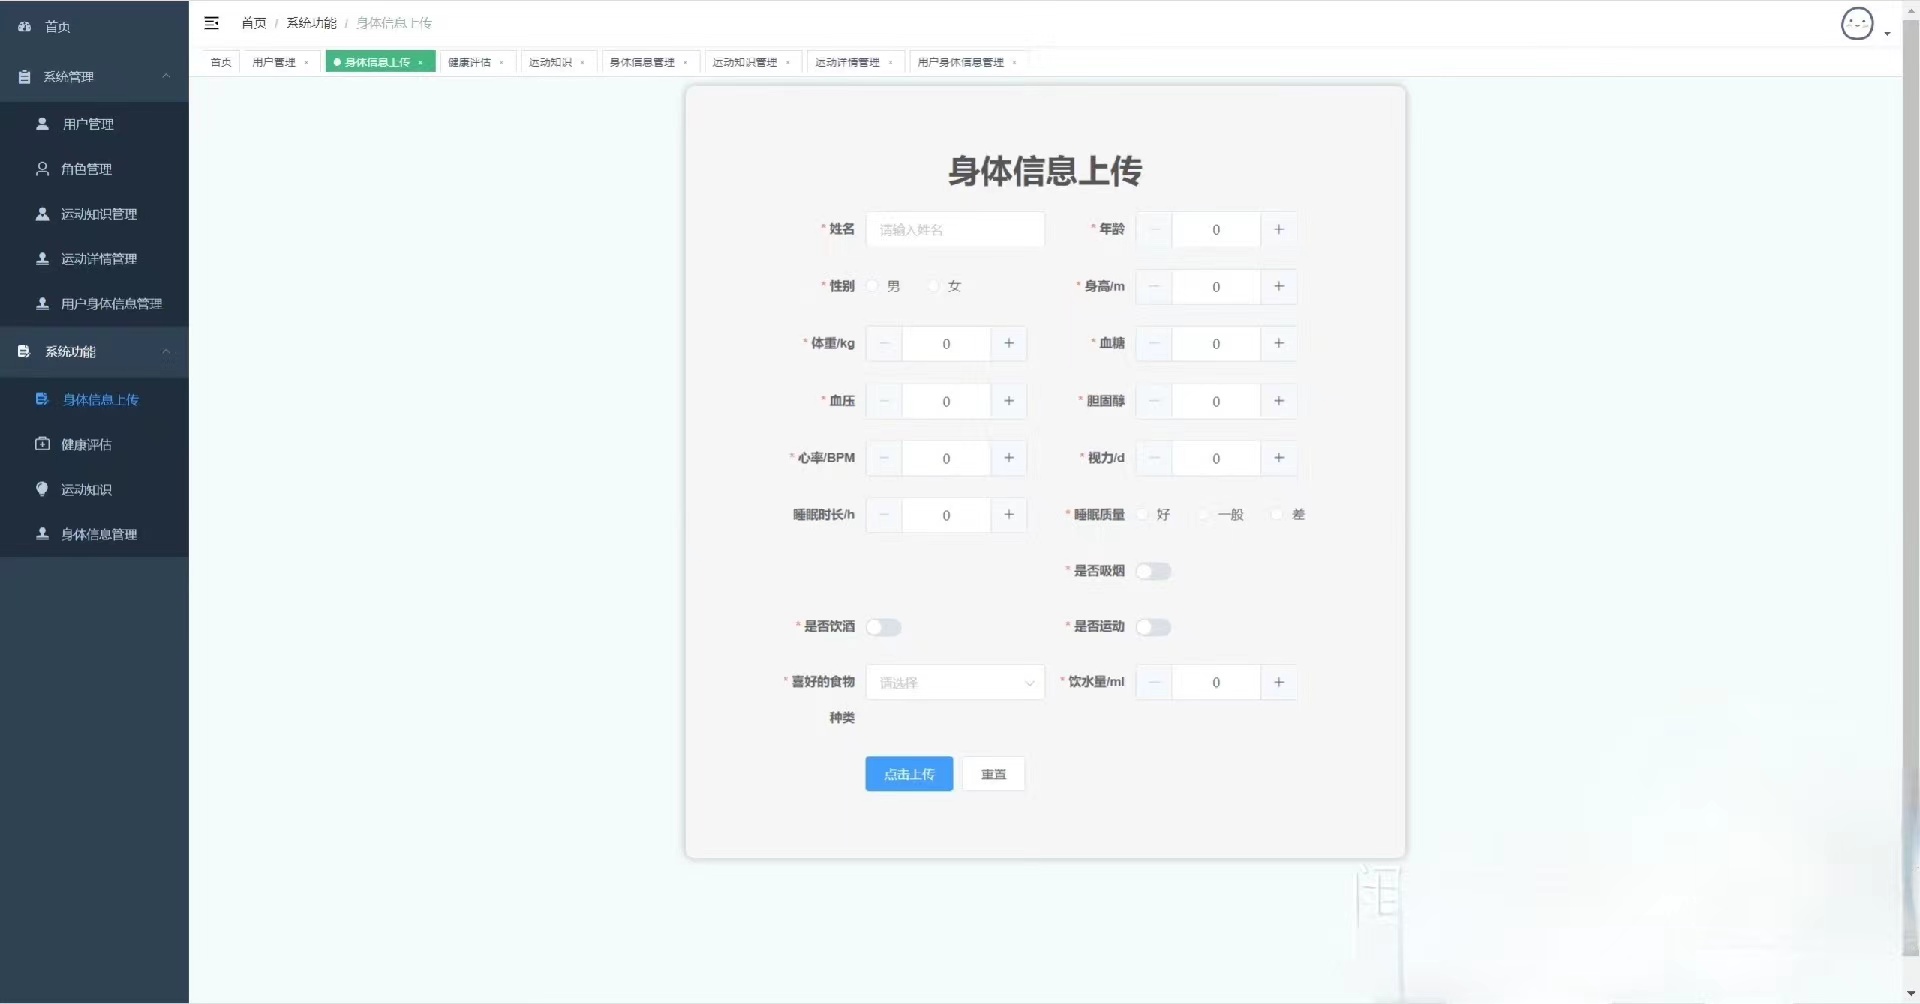Click the 运动知识 sidebar icon
This screenshot has height=1004, width=1920.
pos(42,489)
